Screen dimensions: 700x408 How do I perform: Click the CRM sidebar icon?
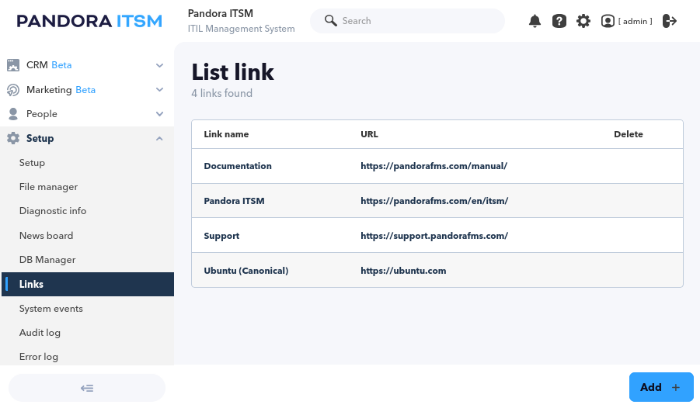tap(13, 65)
